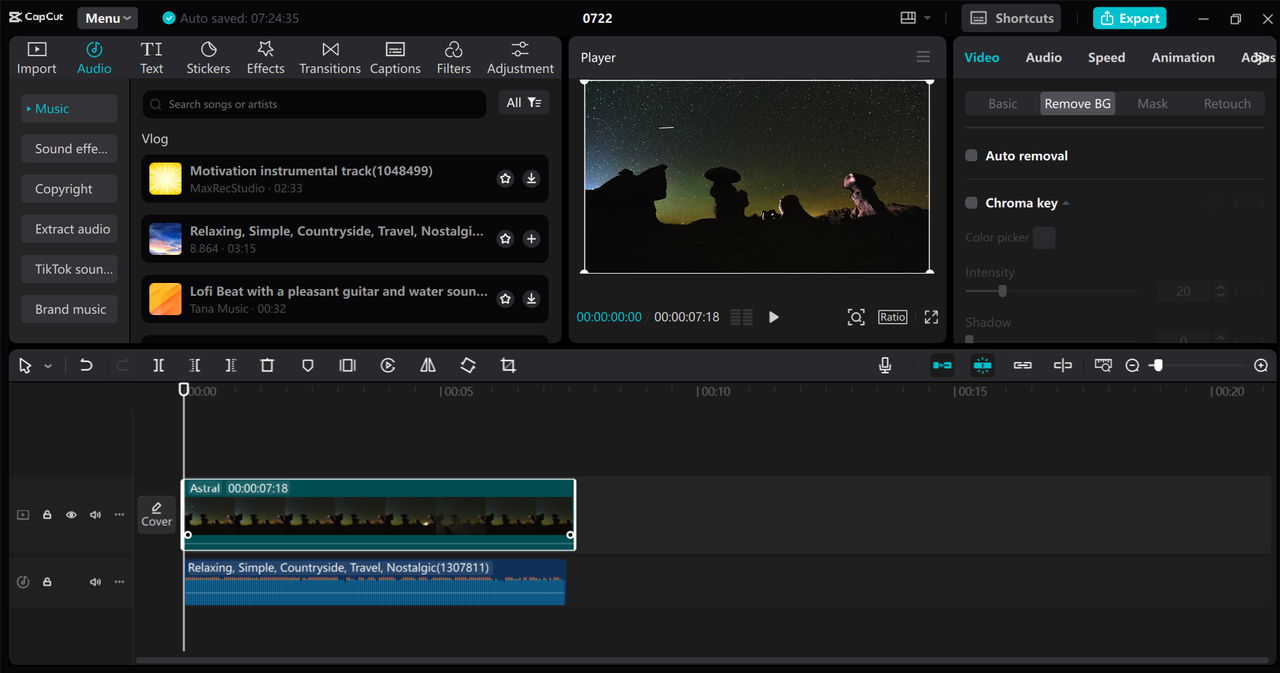Click the player fullscreen icon
Viewport: 1280px width, 673px height.
tap(931, 317)
